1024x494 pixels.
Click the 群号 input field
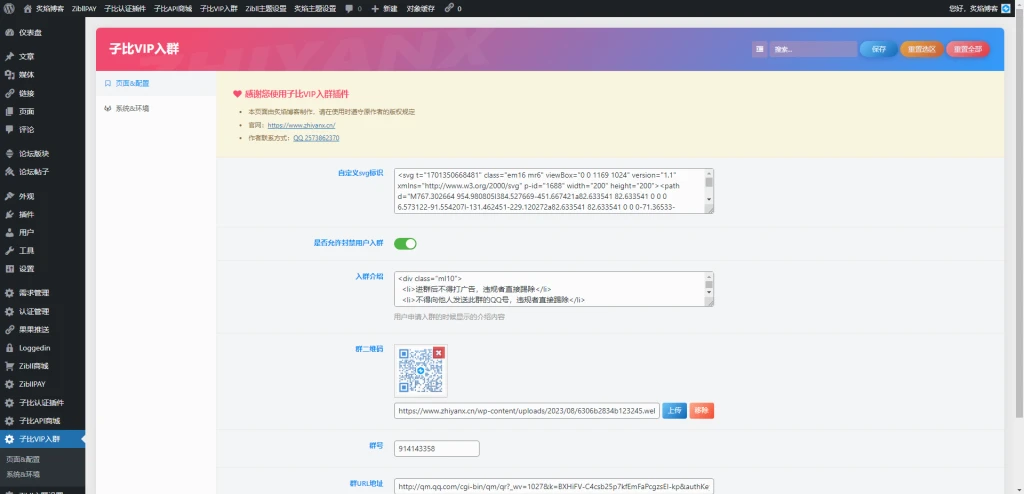(x=437, y=449)
